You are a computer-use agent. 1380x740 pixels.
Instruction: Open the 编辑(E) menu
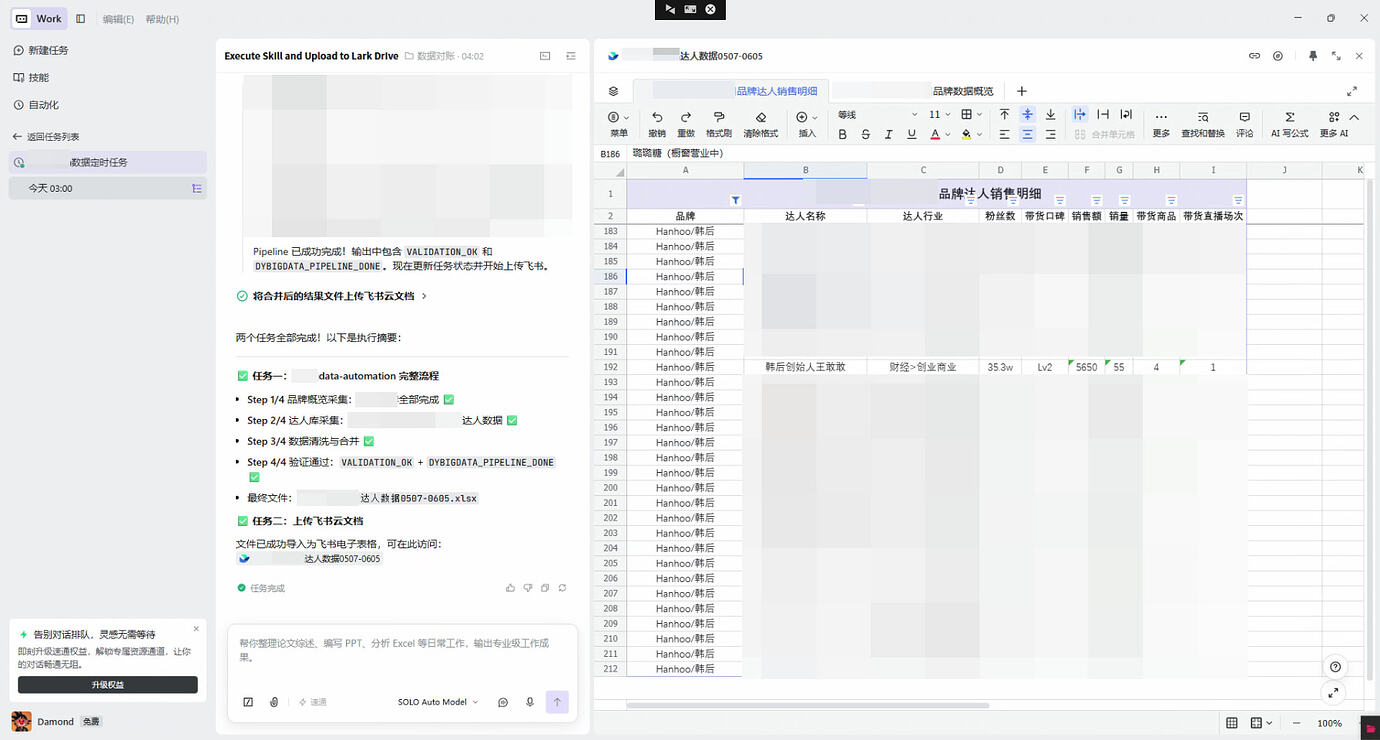(119, 19)
